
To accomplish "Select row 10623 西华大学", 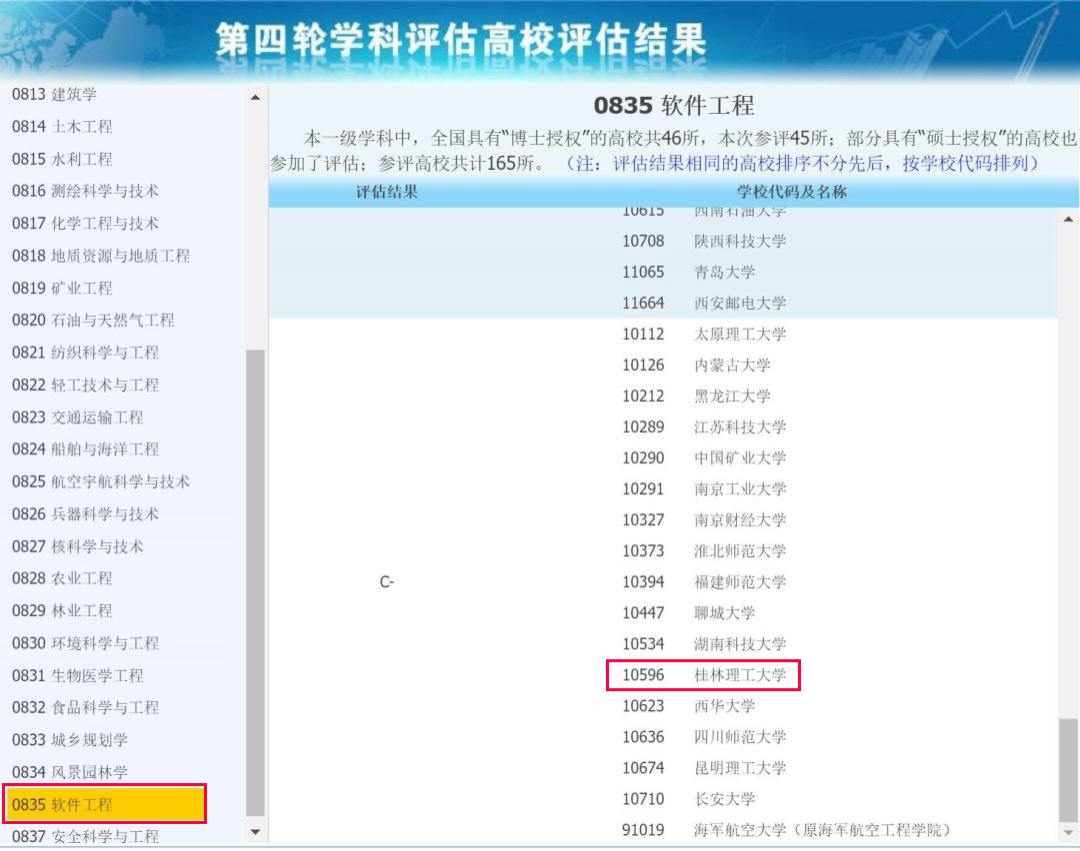I will point(688,706).
